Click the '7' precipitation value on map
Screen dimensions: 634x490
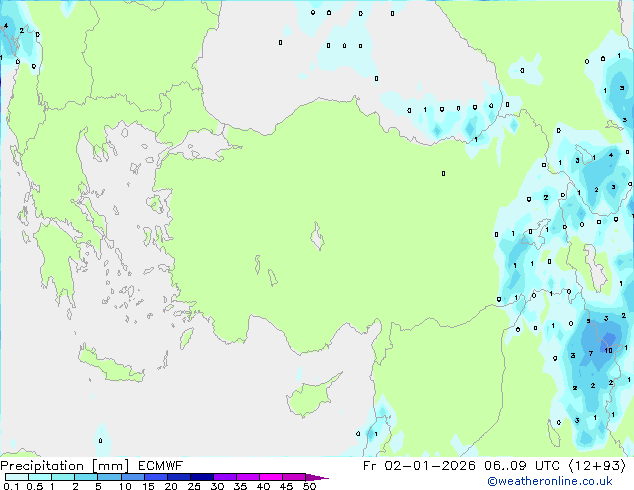(x=591, y=354)
